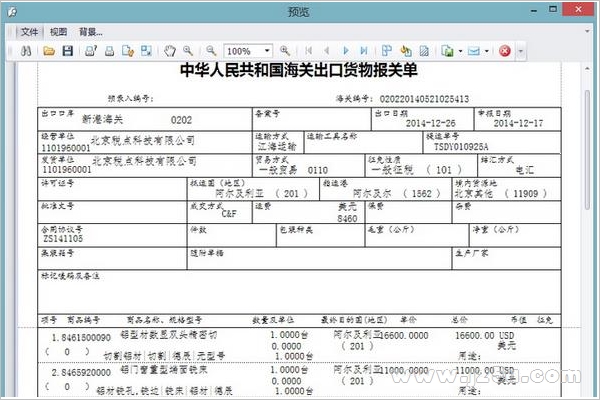Click the quick print printer icon
Image resolution: width=600 pixels, height=400 pixels.
109,51
